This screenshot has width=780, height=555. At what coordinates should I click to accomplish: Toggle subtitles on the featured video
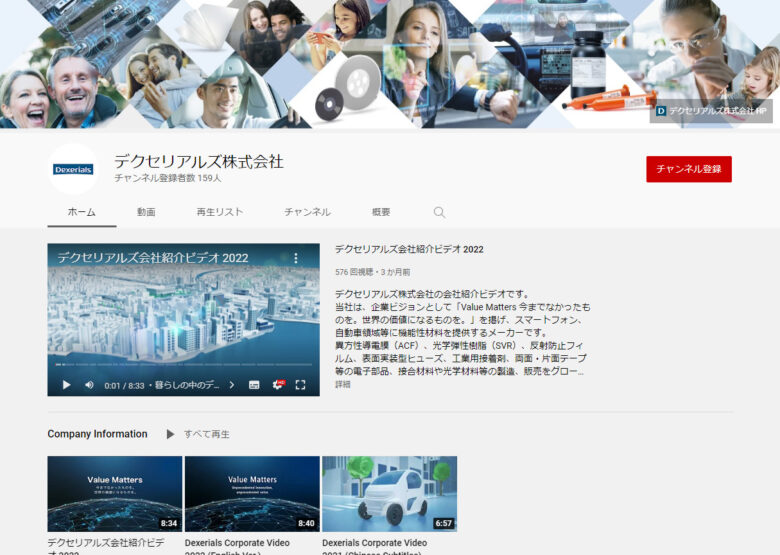pos(254,385)
